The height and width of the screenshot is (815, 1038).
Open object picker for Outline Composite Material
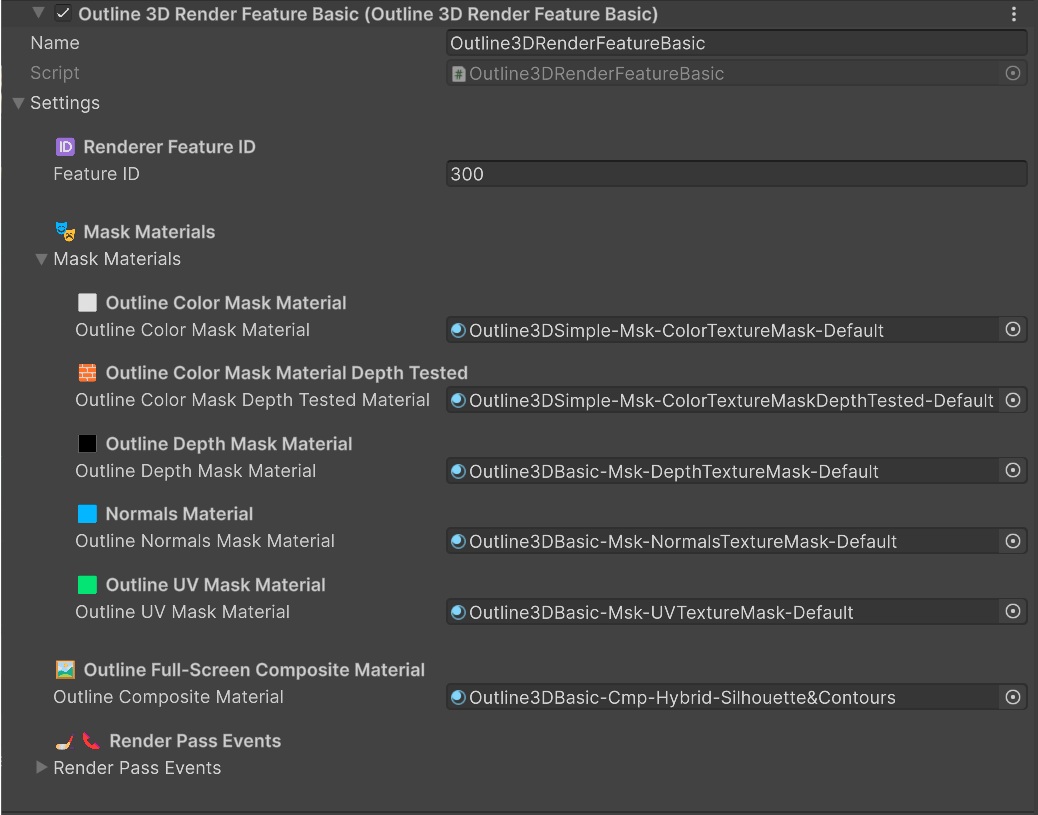1012,697
